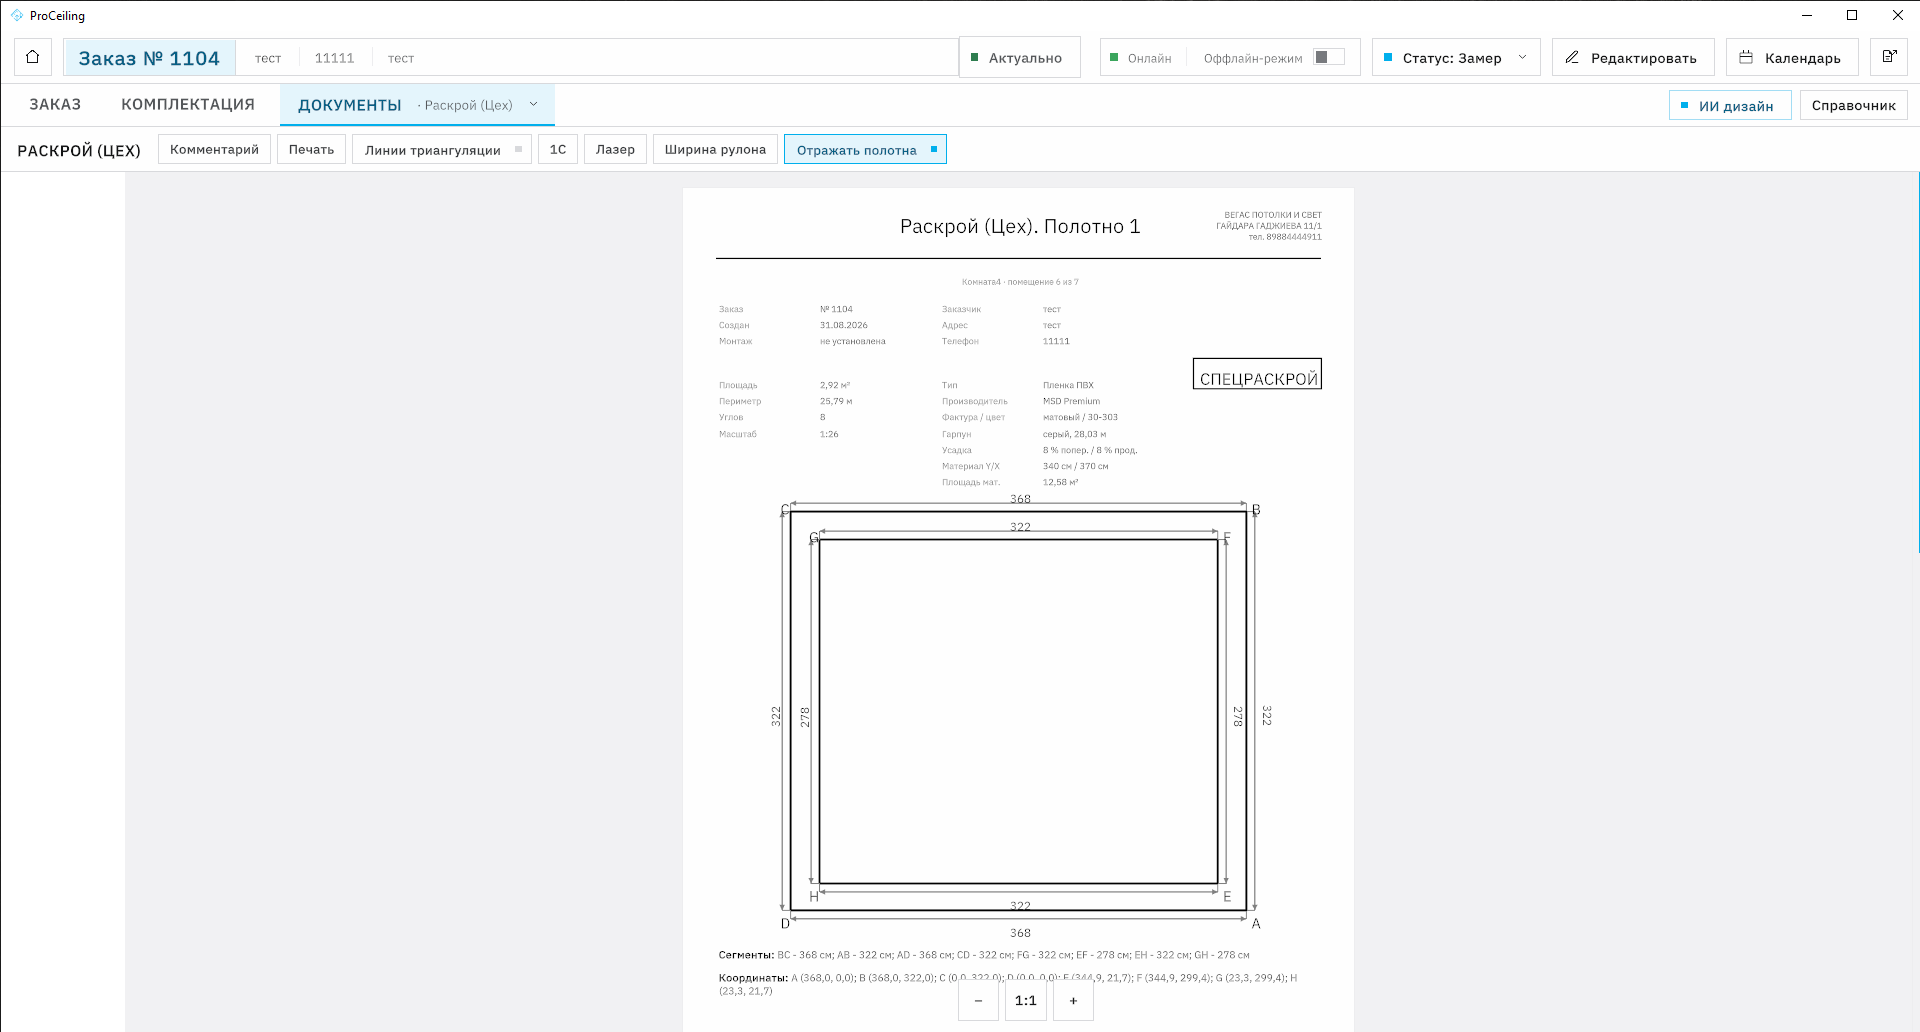
Task: Click the Лазер button
Action: (615, 149)
